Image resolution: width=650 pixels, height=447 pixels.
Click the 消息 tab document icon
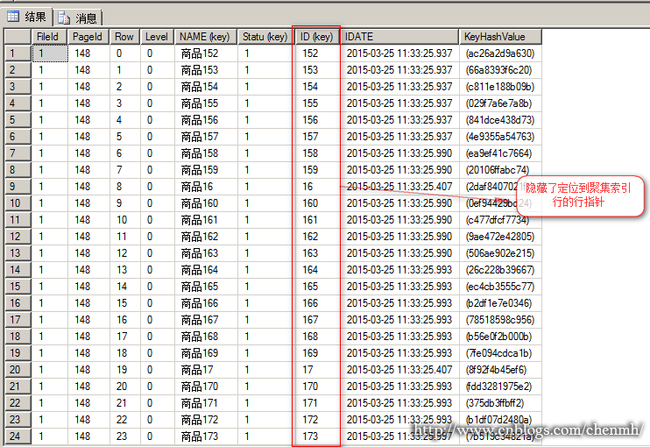pyautogui.click(x=64, y=18)
